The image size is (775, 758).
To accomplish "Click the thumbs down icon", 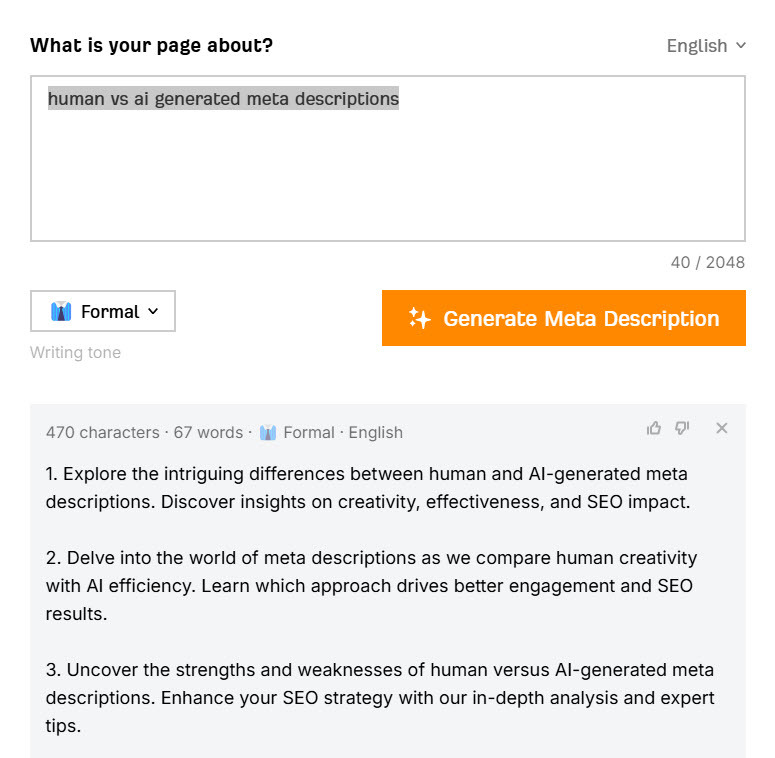I will (x=682, y=428).
